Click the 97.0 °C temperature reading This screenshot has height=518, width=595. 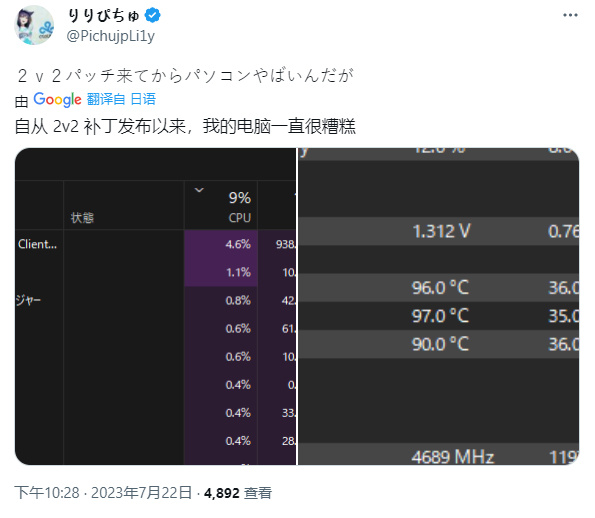tap(440, 316)
